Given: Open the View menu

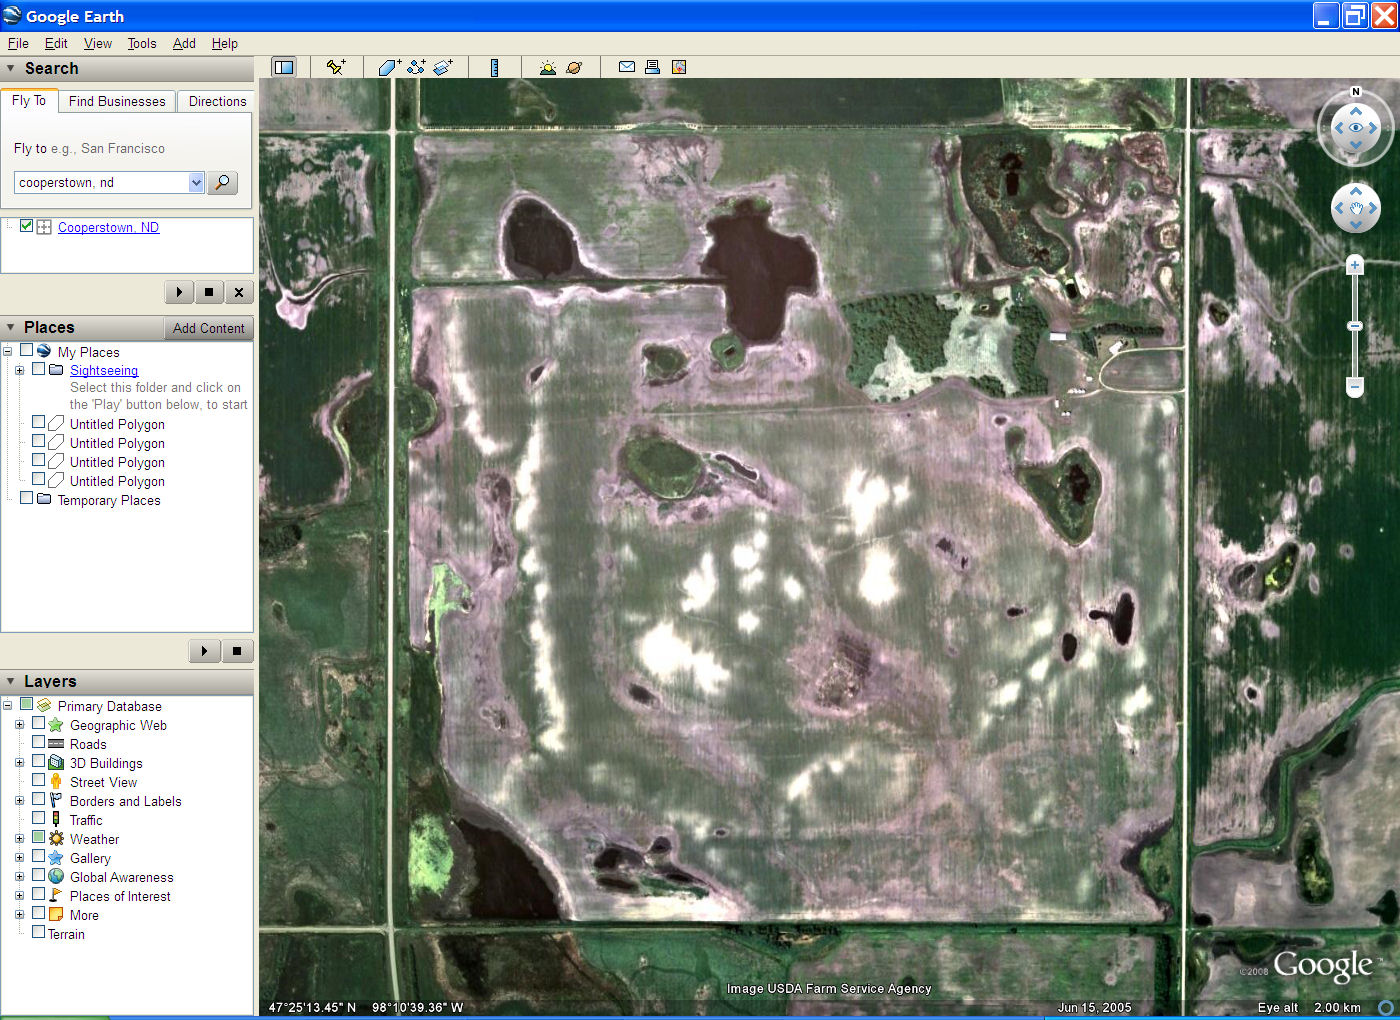Looking at the screenshot, I should pyautogui.click(x=98, y=43).
